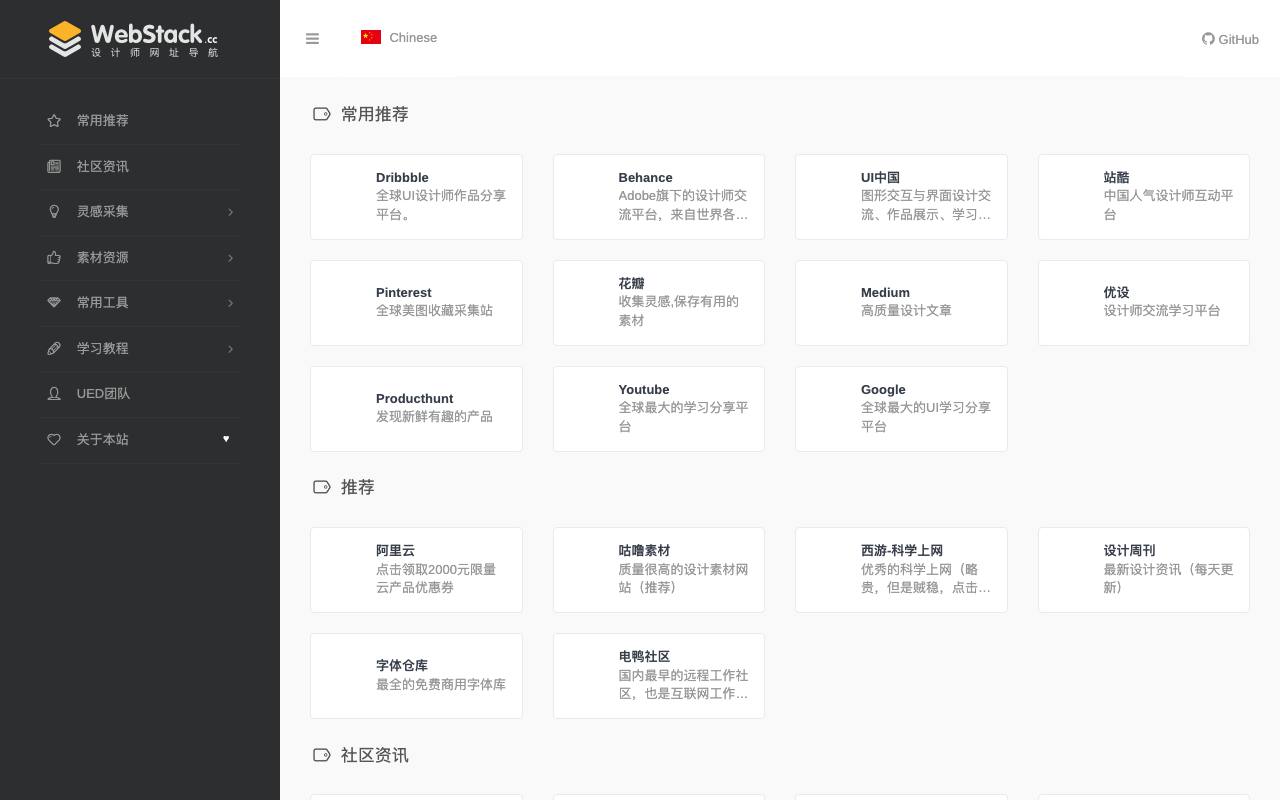This screenshot has width=1280, height=800.
Task: Open the 优设 card
Action: point(1144,303)
